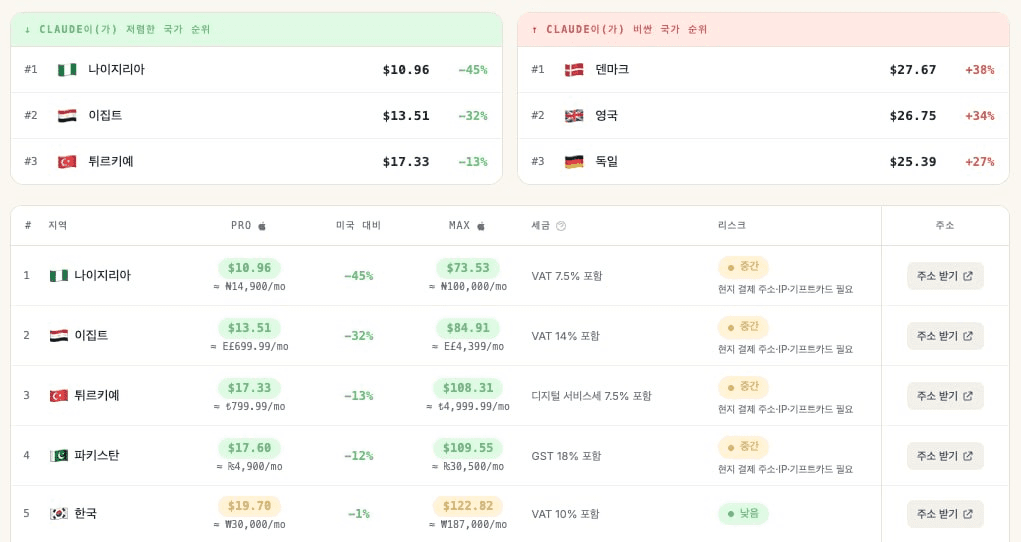Click 주소 받기 button in the Egypt row
This screenshot has height=542, width=1021.
pos(945,336)
